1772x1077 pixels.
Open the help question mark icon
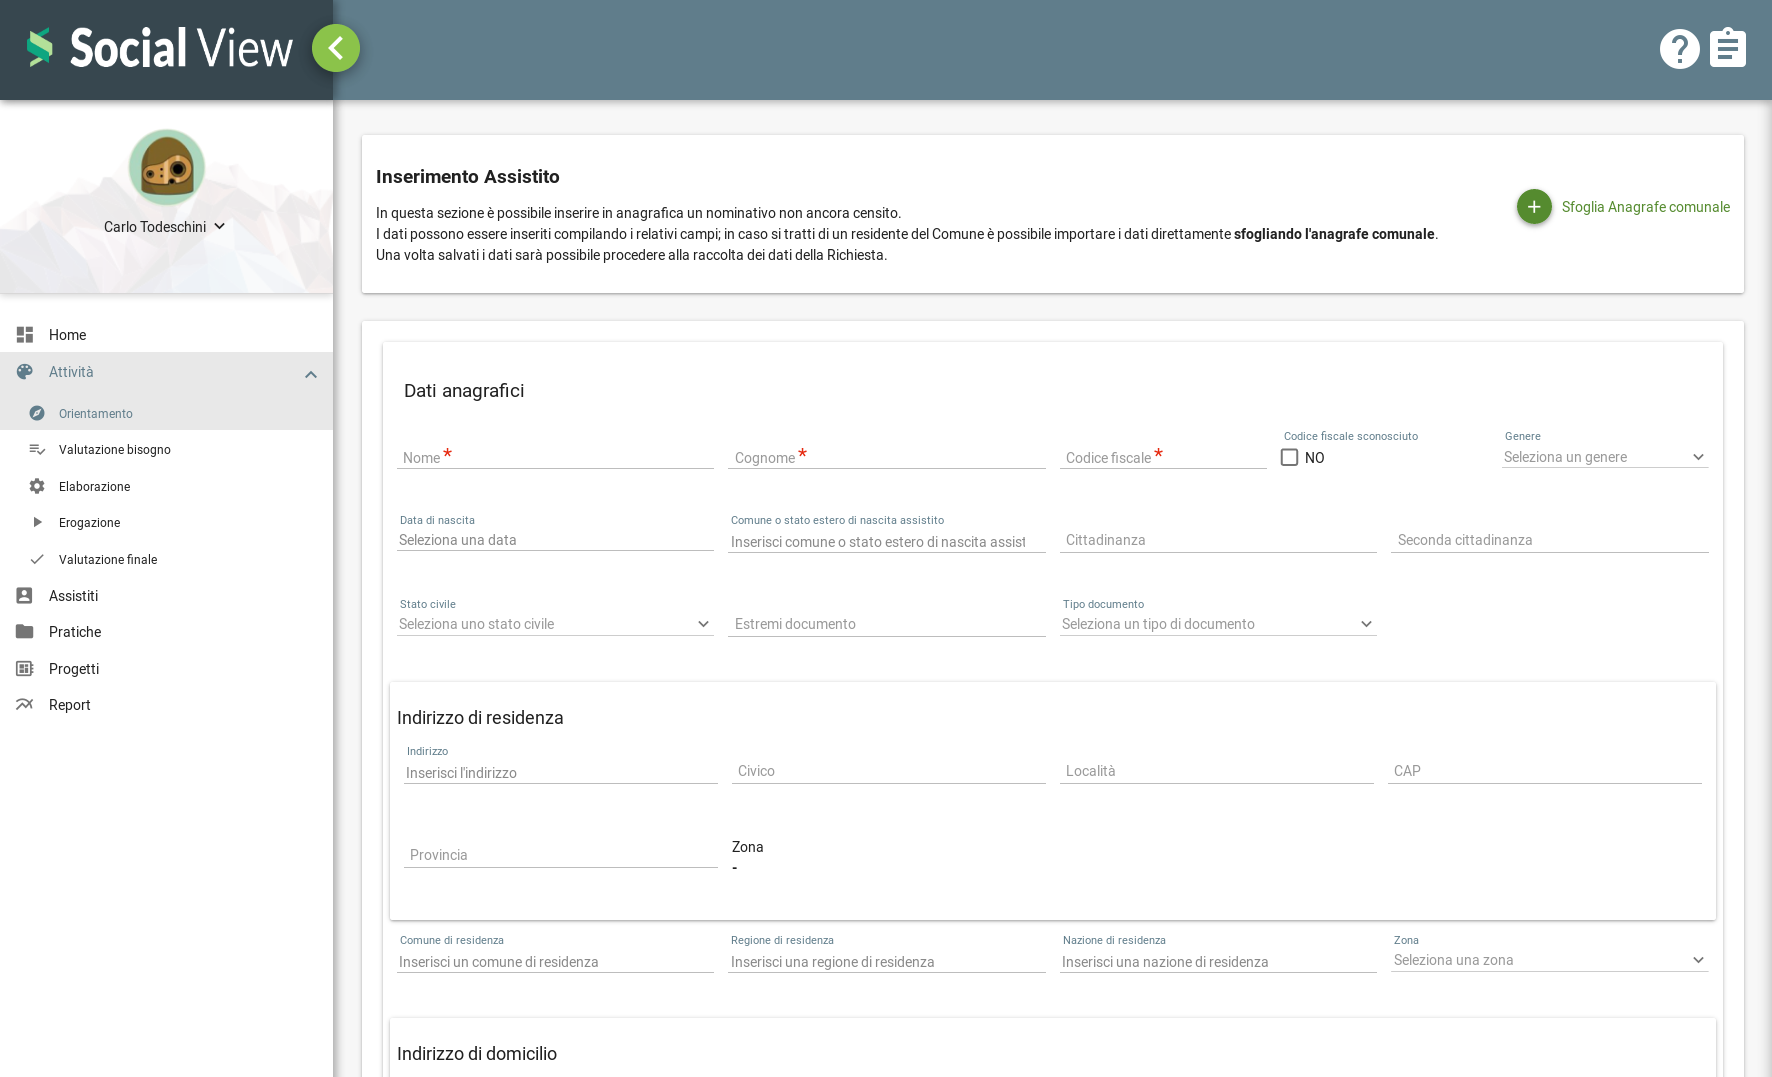point(1679,48)
